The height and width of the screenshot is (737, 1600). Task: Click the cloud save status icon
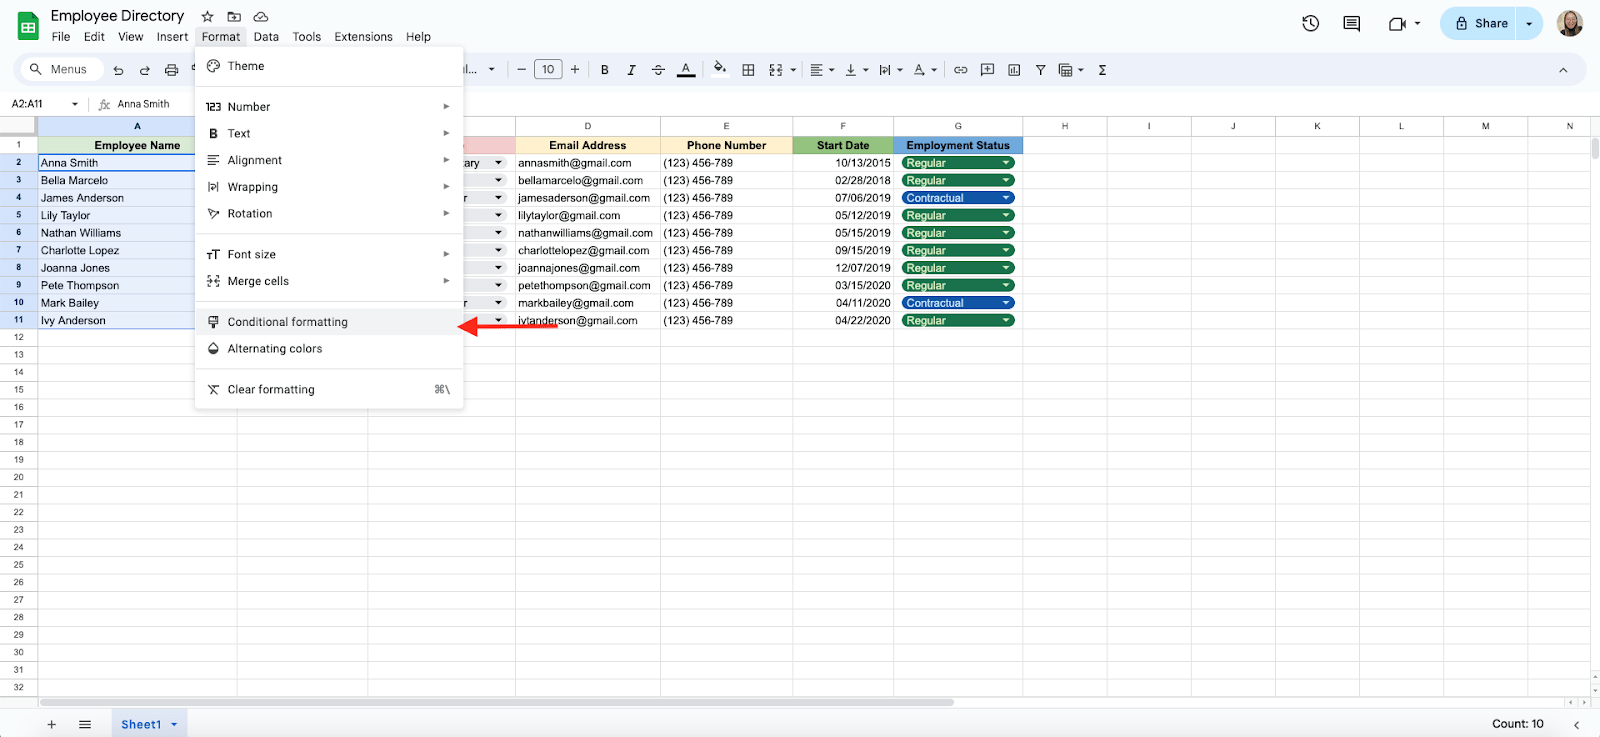click(260, 16)
